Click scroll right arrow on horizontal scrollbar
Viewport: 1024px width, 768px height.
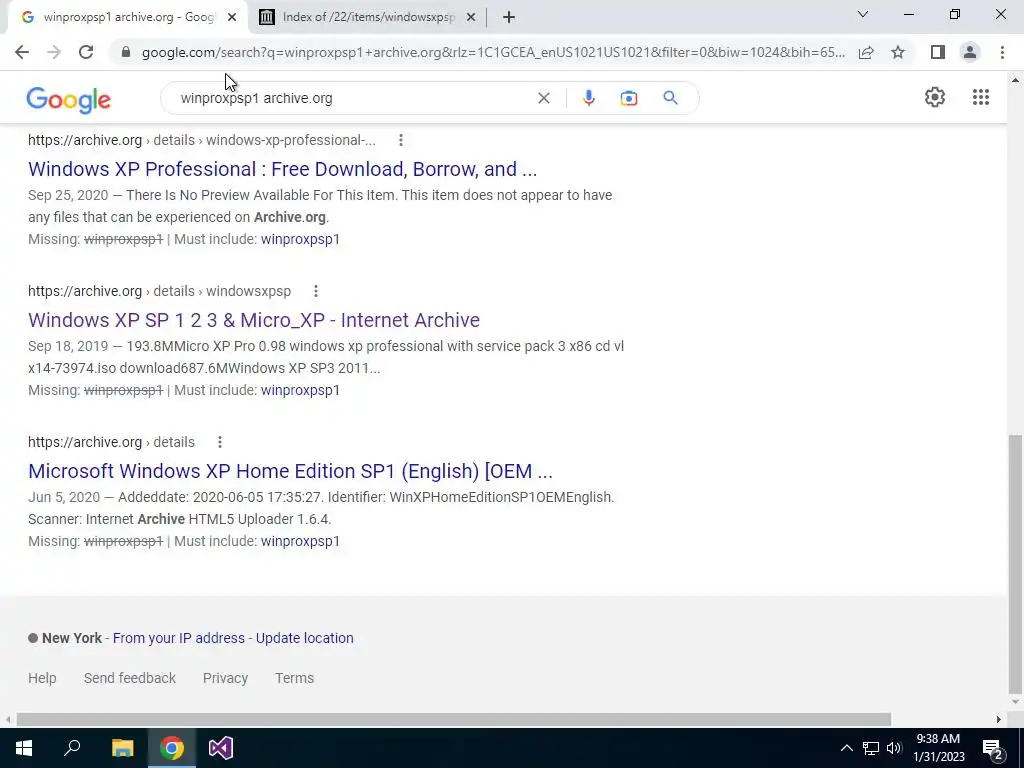[x=999, y=720]
